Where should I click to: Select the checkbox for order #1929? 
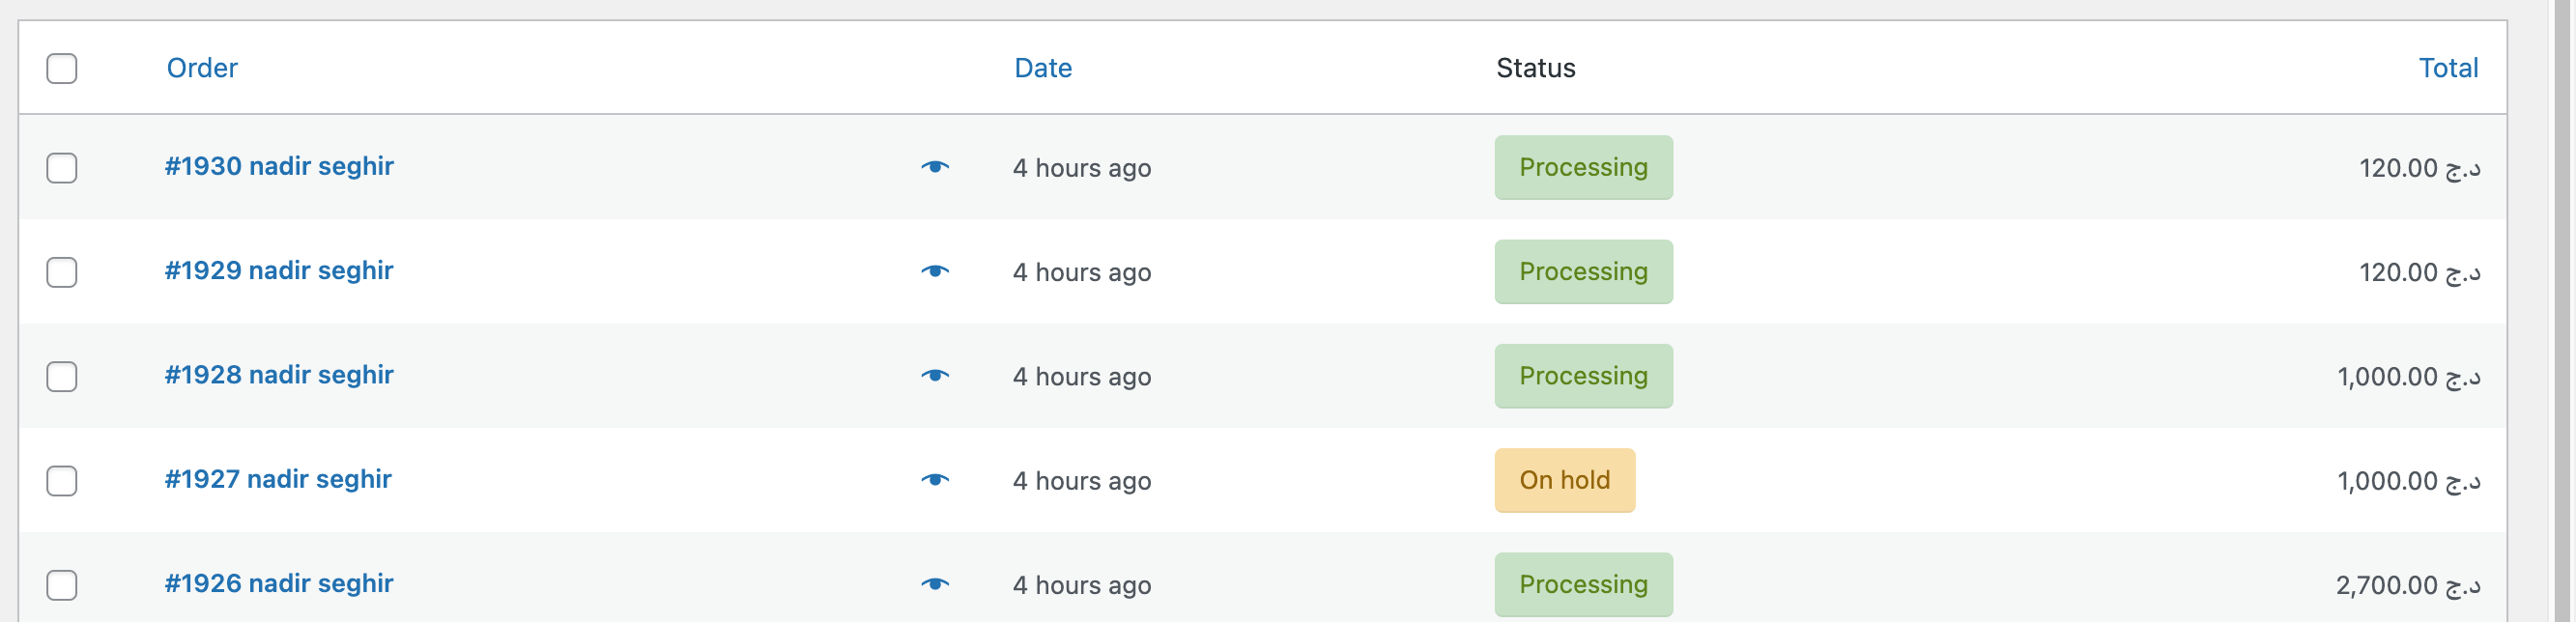click(x=61, y=271)
